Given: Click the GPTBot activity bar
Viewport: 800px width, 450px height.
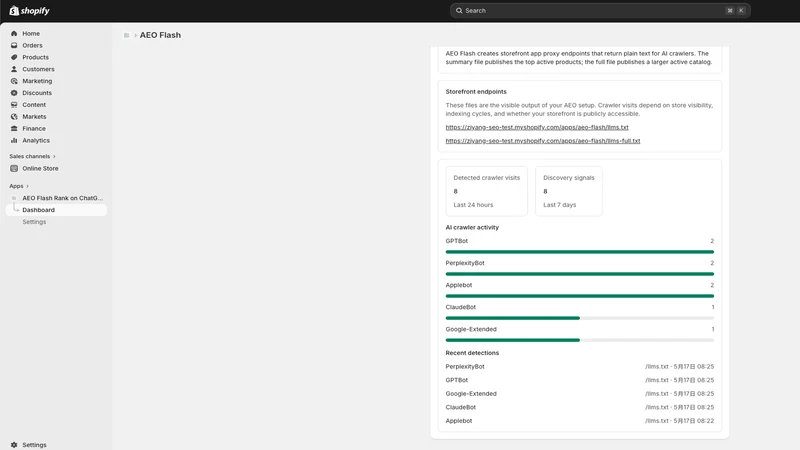Looking at the screenshot, I should click(580, 252).
